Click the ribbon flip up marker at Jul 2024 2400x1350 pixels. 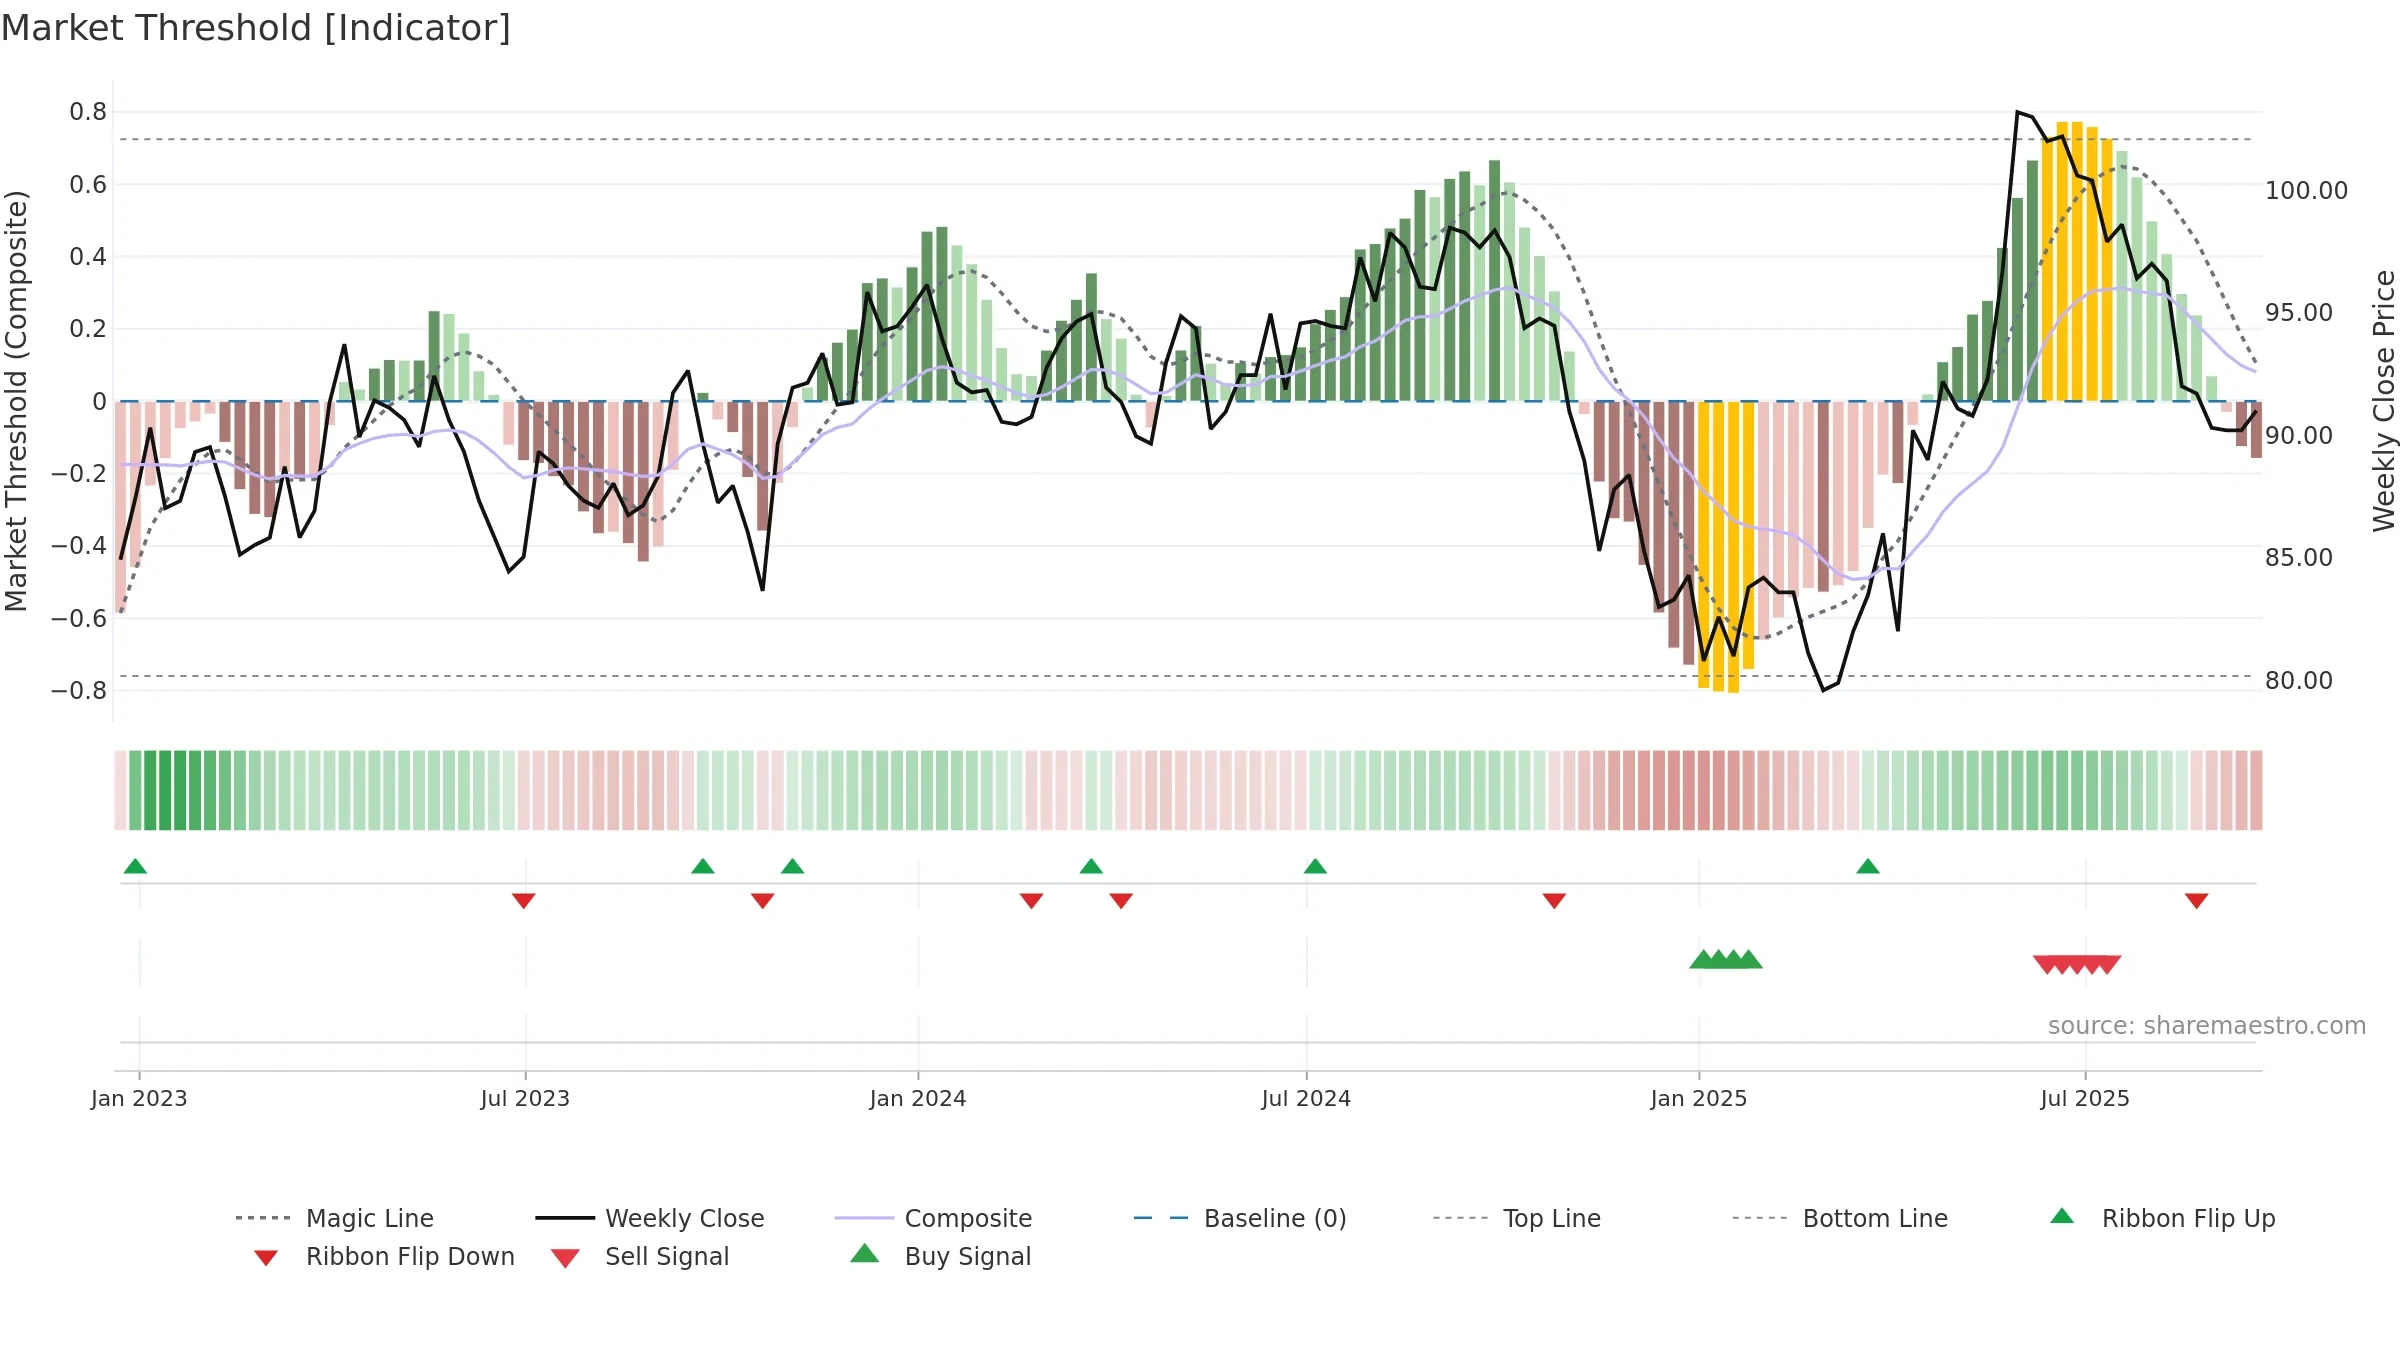[1315, 866]
